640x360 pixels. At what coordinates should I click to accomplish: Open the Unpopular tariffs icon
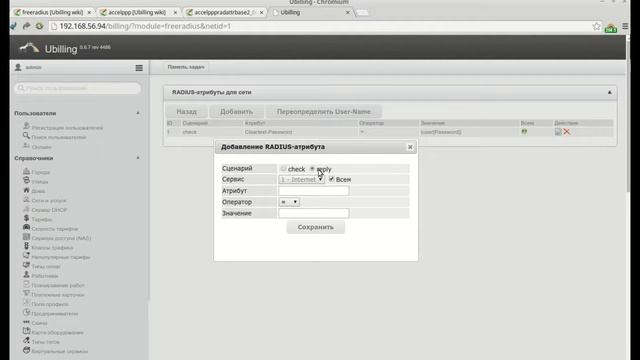(x=27, y=256)
